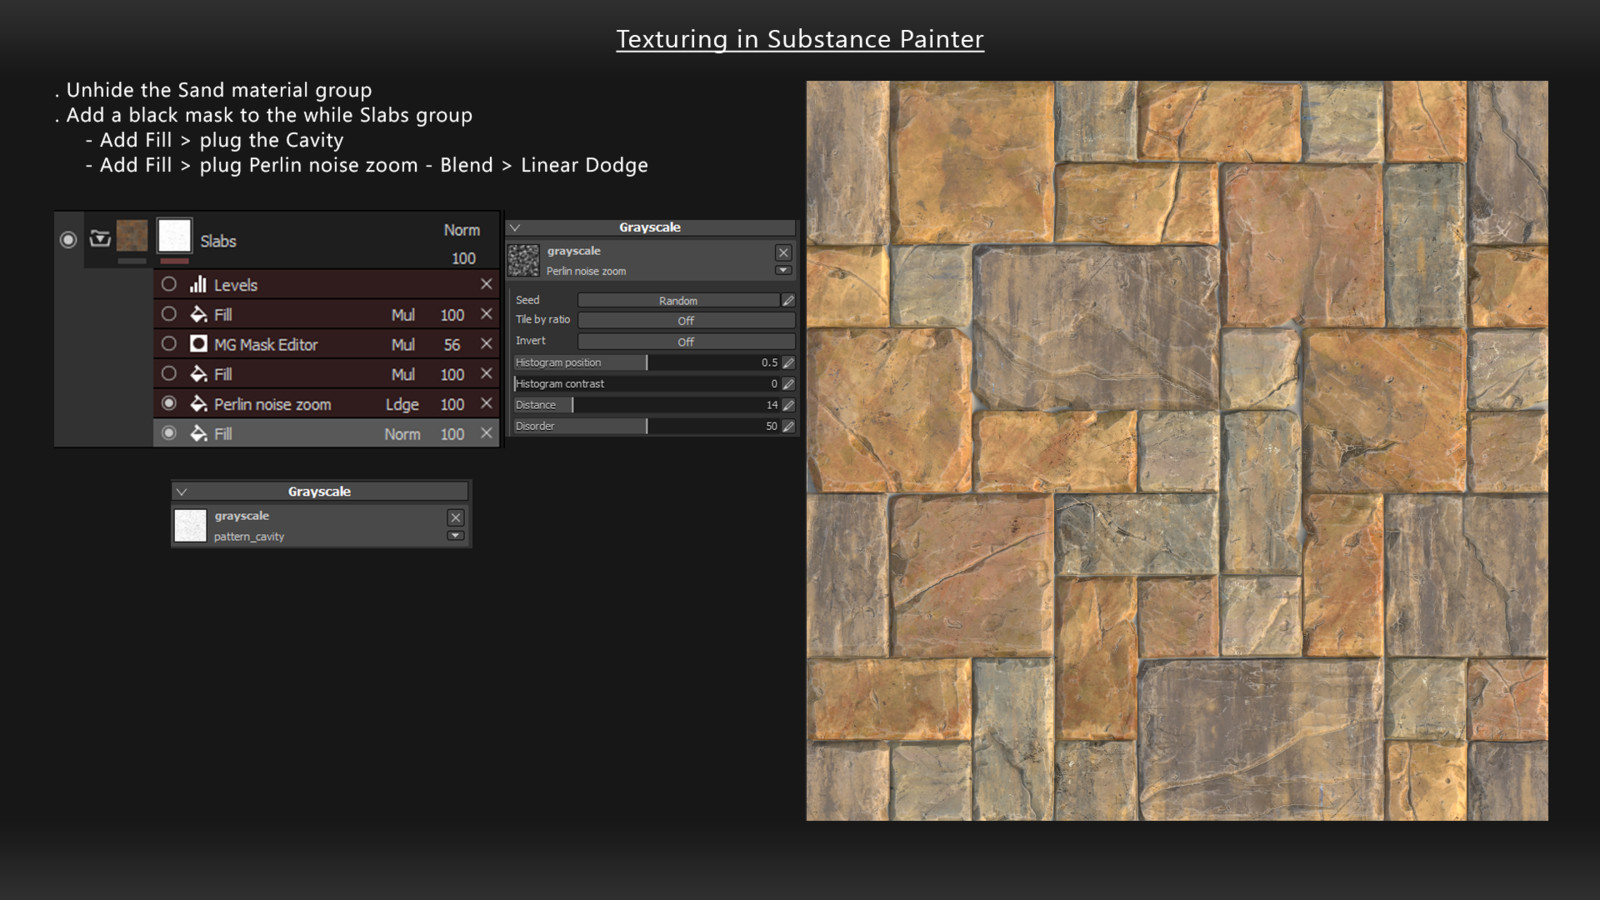This screenshot has width=1600, height=900.
Task: Open the blend mode of Fill below MG Mask Editor
Action: point(403,375)
